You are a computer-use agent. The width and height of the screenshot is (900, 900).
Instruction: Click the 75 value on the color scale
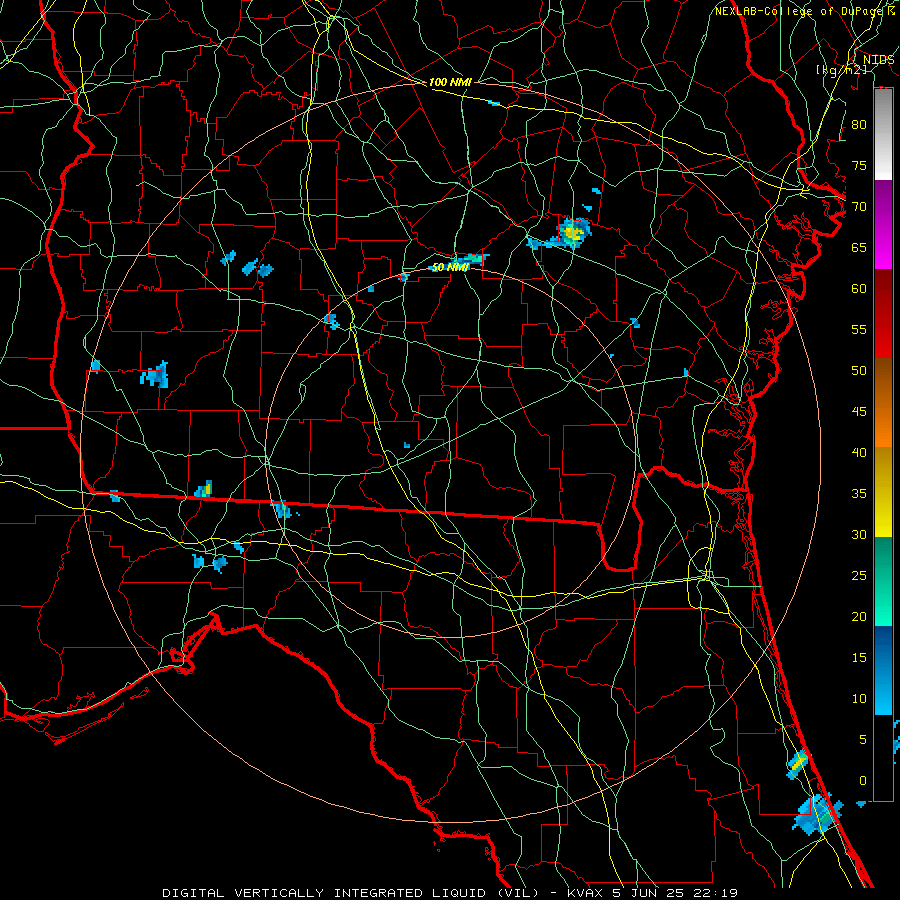tap(859, 165)
